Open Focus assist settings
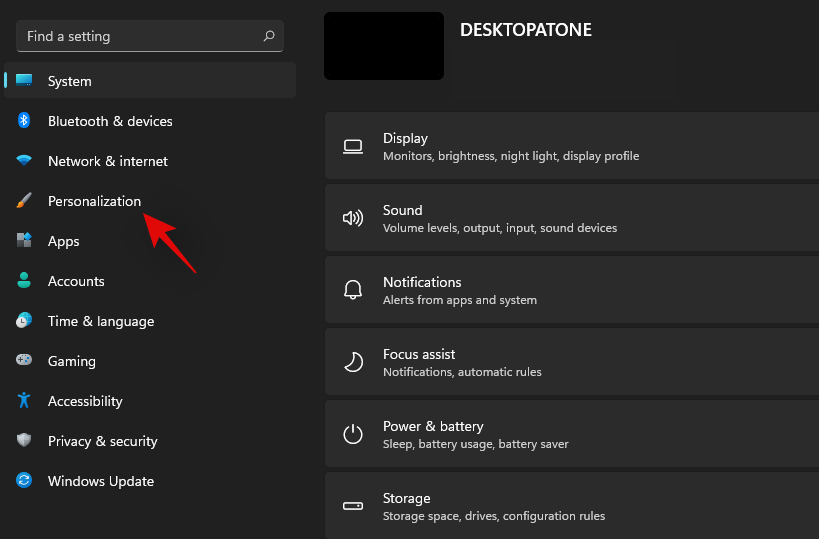 [572, 362]
